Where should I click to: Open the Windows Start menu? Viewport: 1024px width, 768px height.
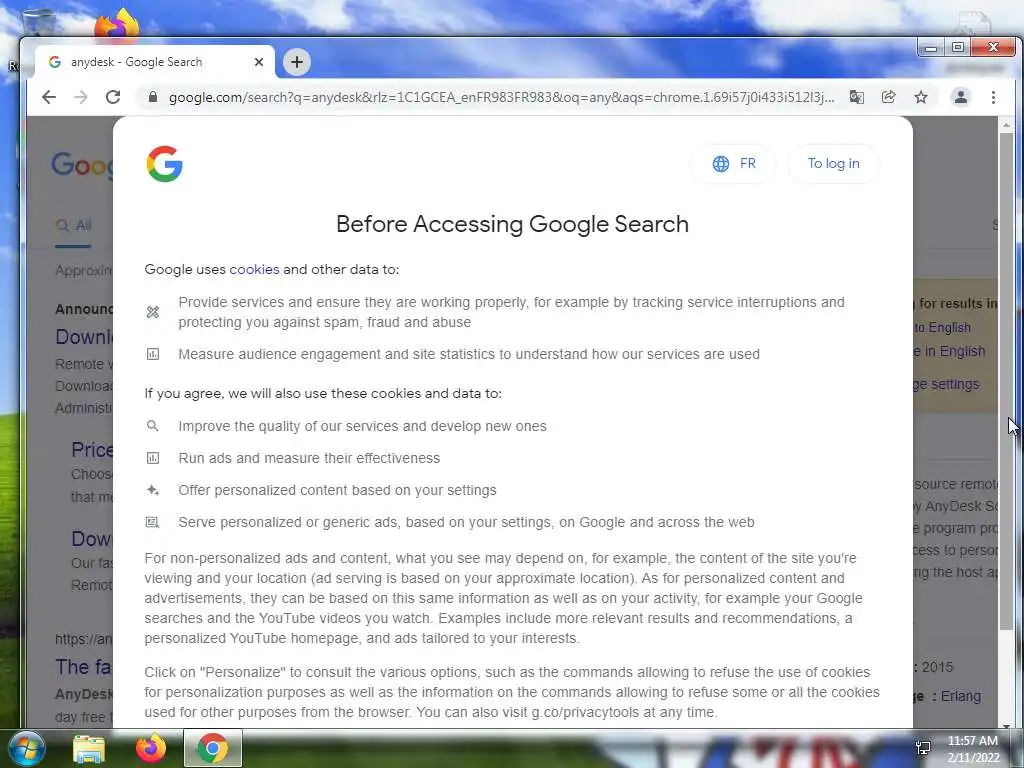pyautogui.click(x=24, y=748)
